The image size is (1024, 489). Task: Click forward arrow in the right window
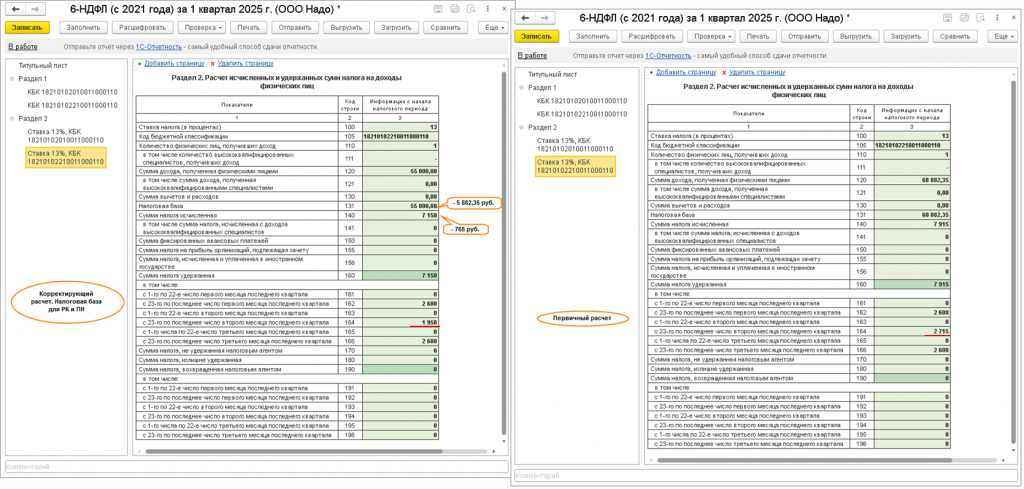click(543, 18)
